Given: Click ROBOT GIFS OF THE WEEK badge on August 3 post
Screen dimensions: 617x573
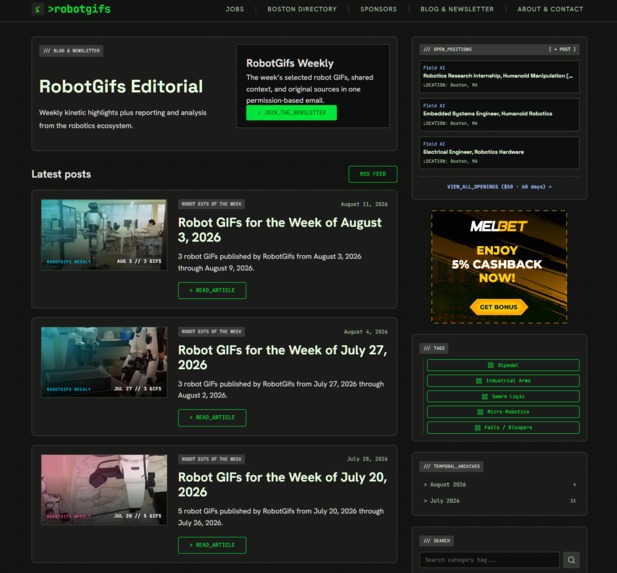Looking at the screenshot, I should [x=211, y=204].
